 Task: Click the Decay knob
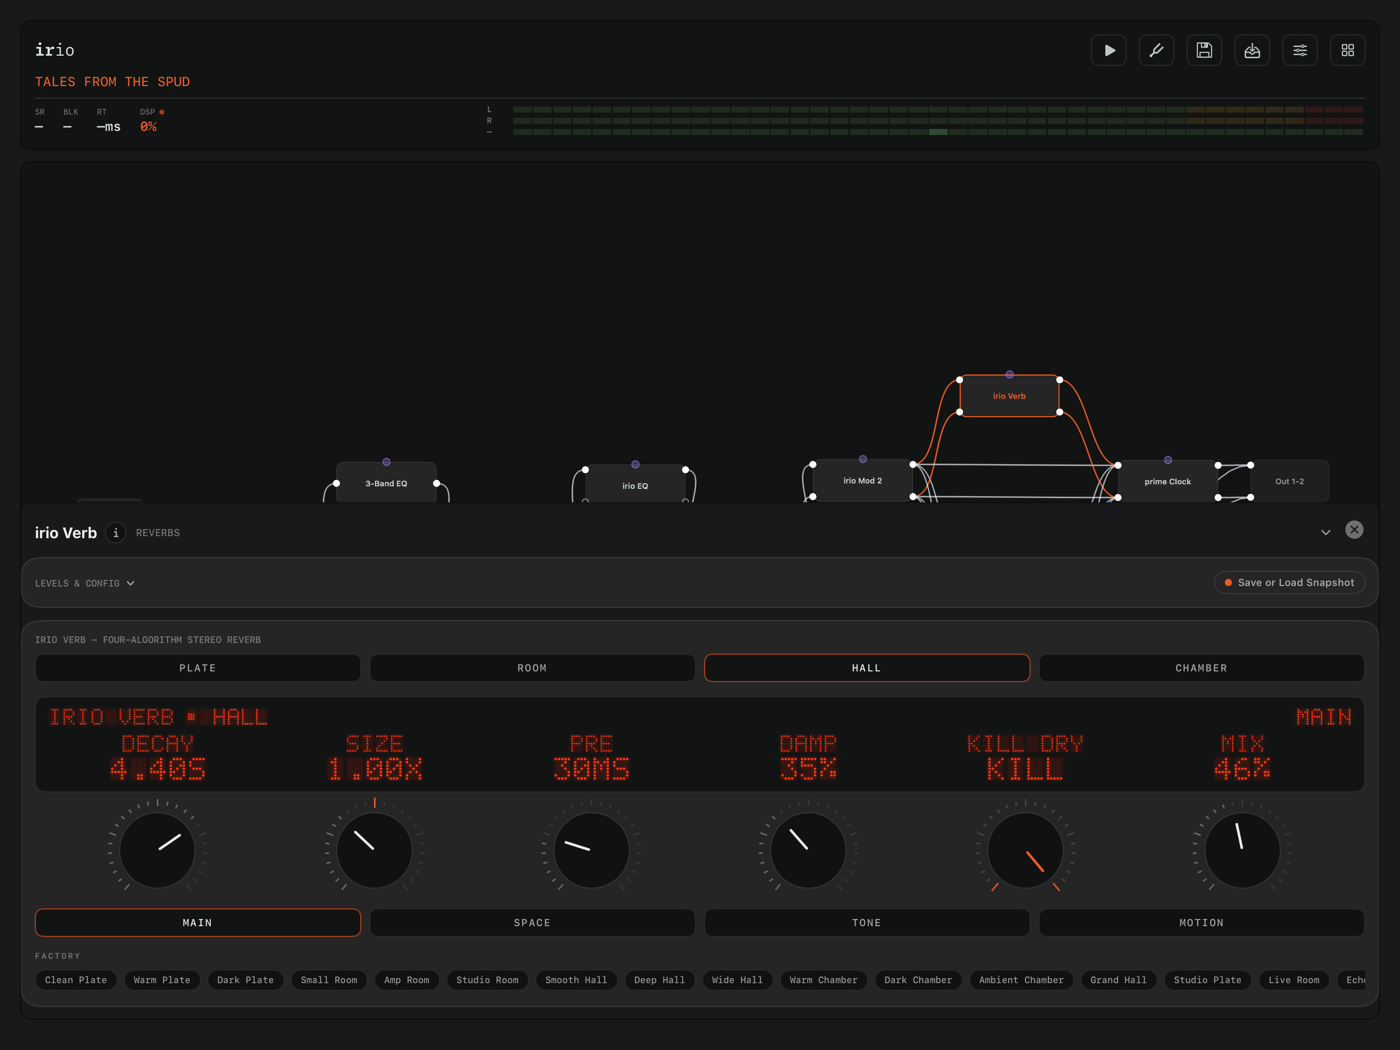pos(157,850)
